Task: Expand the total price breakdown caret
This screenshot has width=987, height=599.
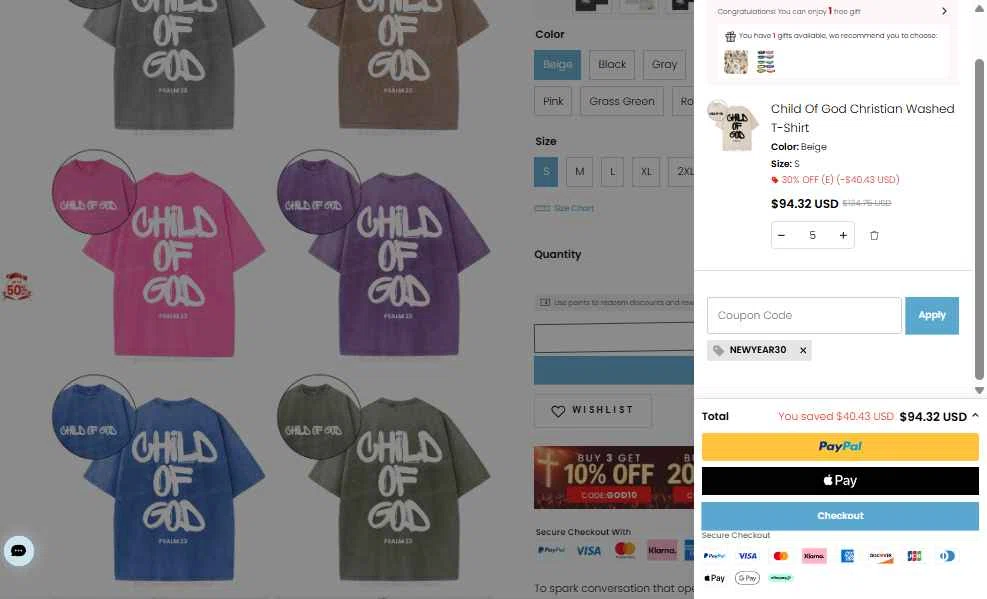Action: click(975, 416)
